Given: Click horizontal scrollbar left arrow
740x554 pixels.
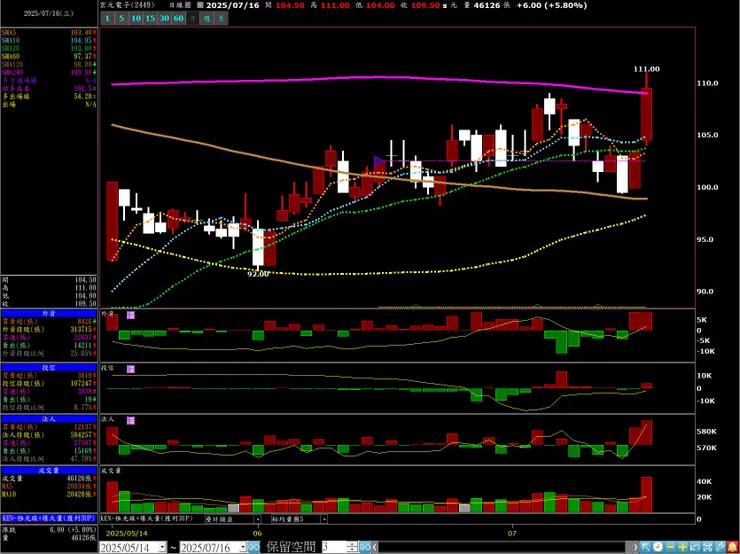Looking at the screenshot, I should click(375, 547).
